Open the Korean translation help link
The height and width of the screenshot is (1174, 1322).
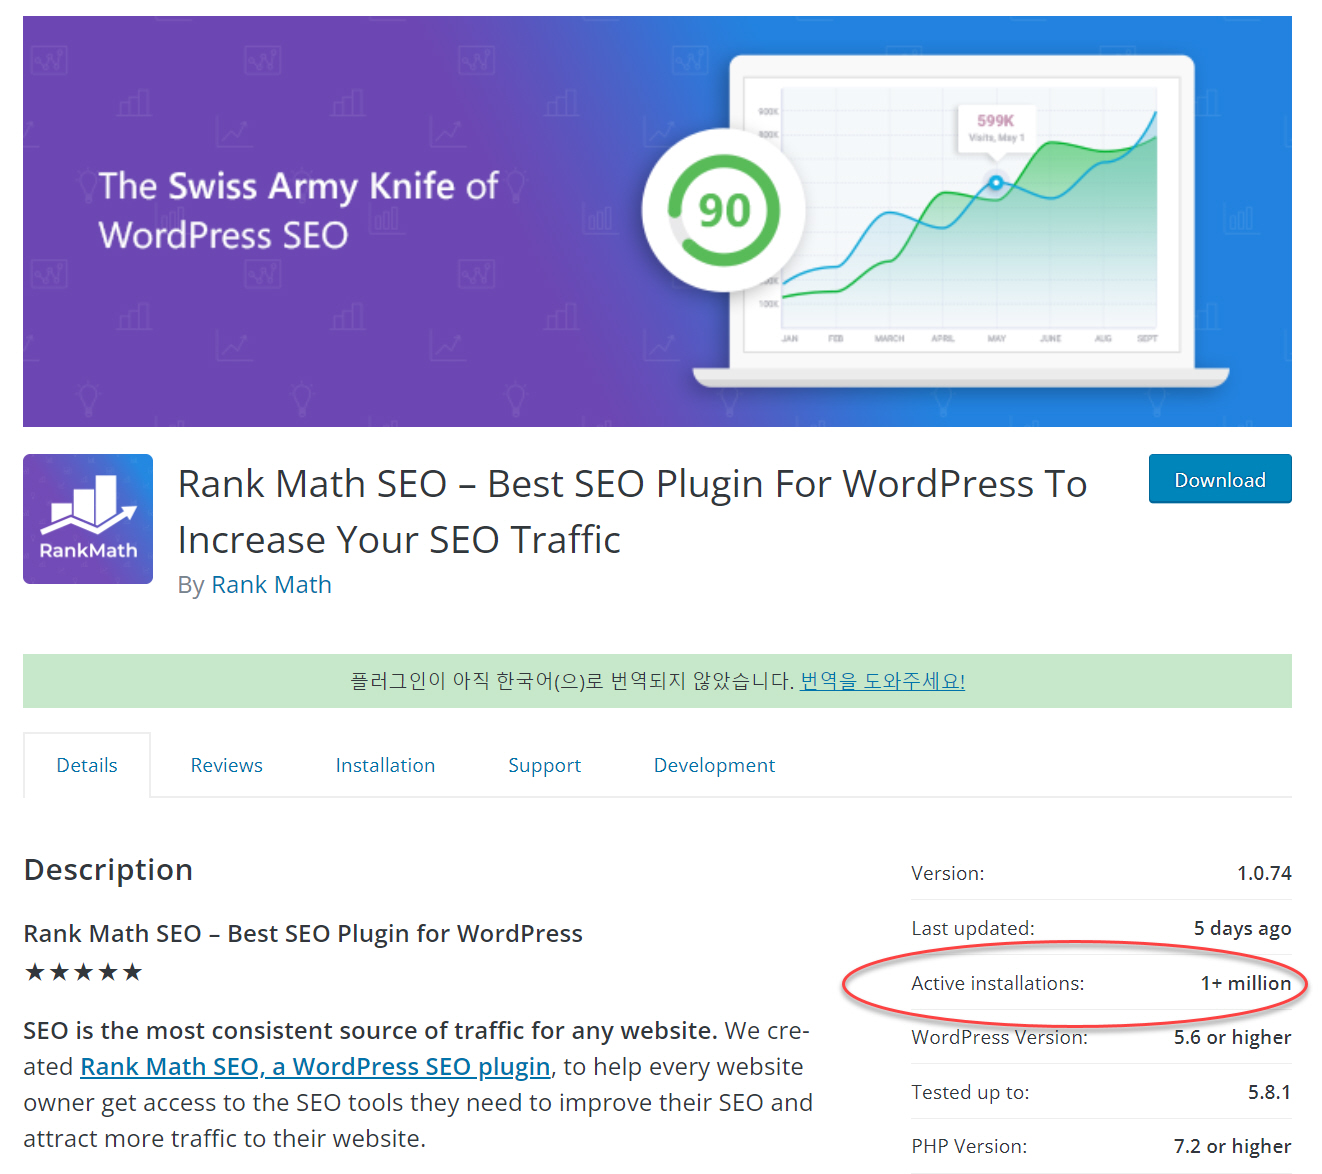click(882, 681)
